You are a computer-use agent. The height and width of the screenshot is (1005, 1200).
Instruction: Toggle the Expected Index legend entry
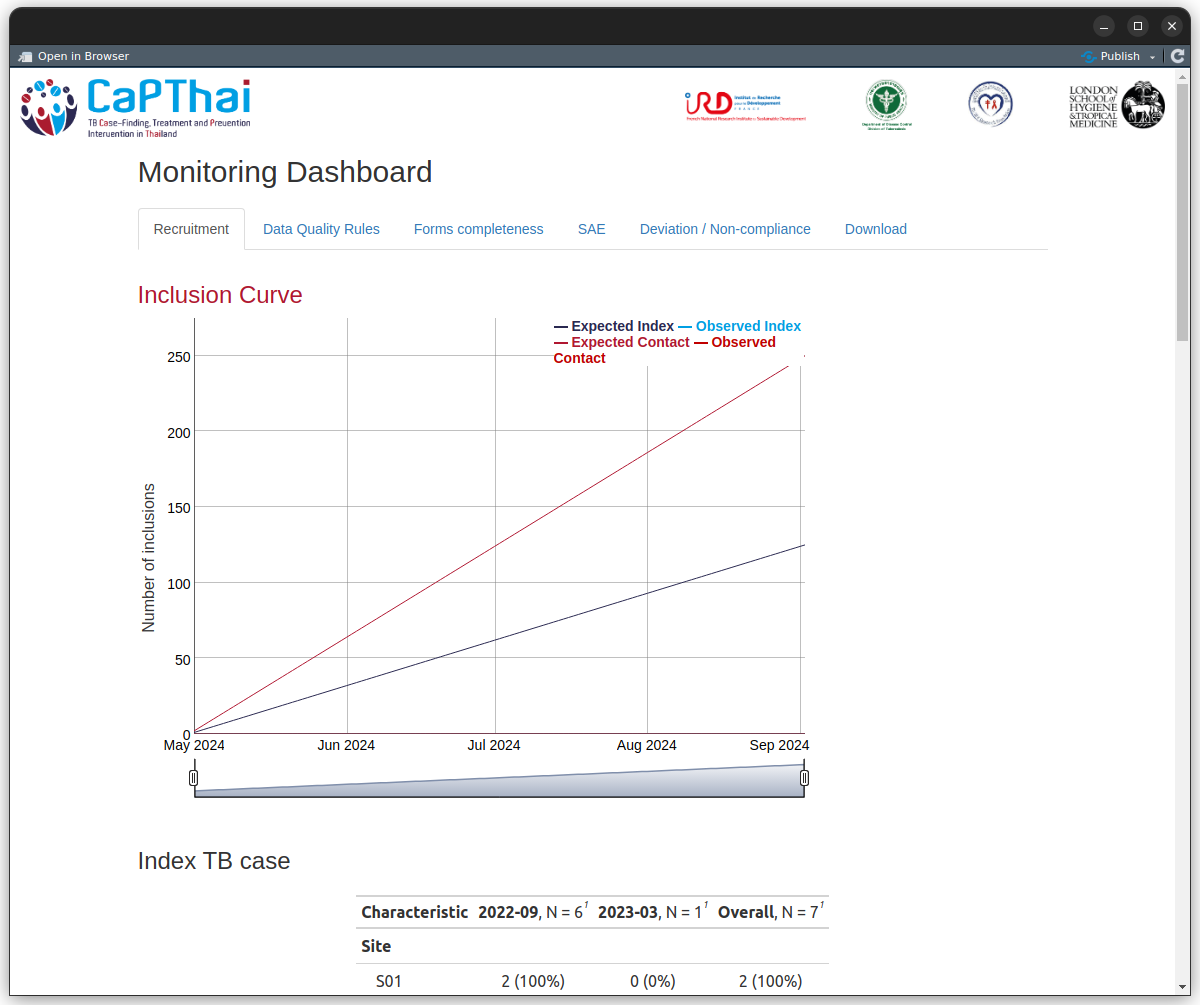(x=614, y=326)
